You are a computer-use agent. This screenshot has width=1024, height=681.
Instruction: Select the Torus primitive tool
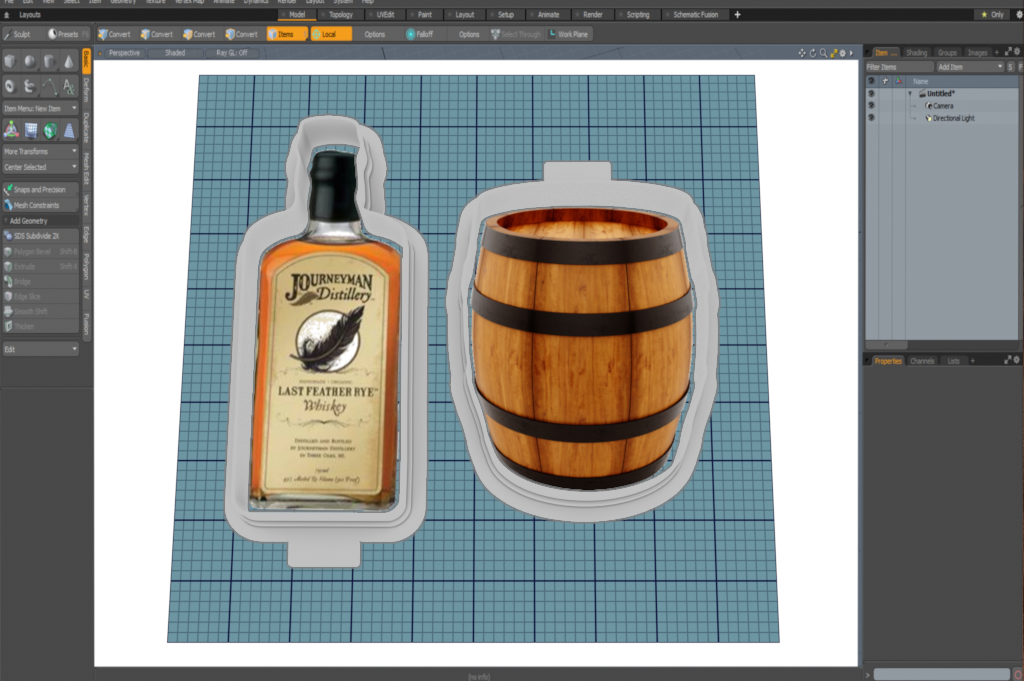click(10, 86)
